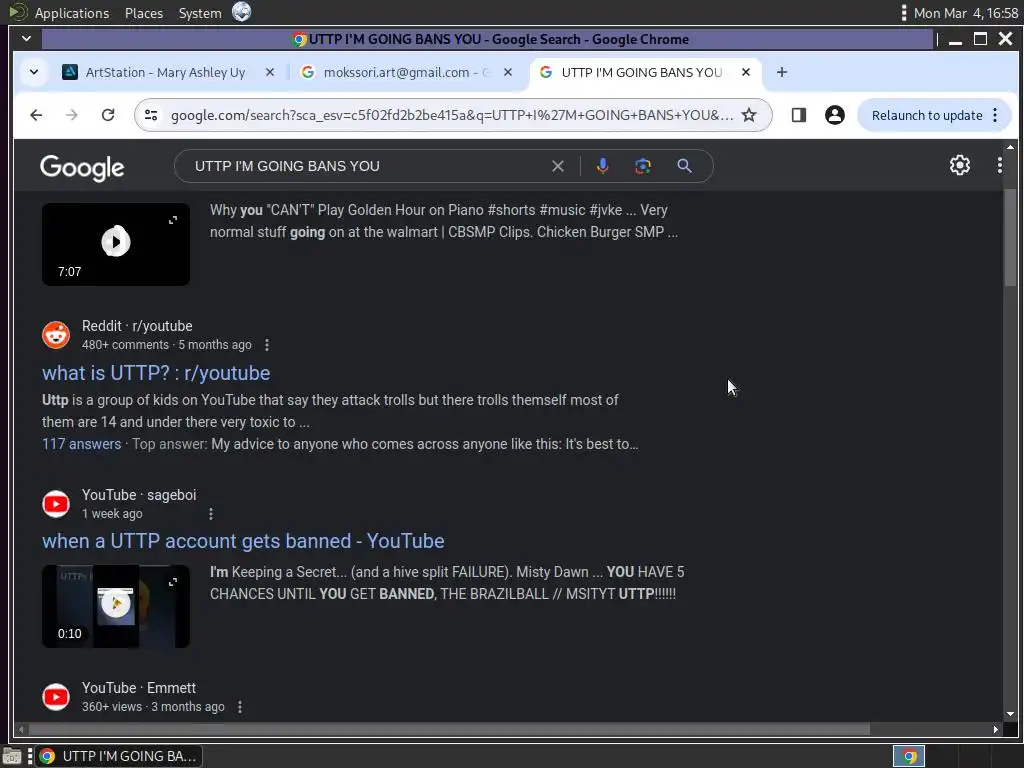The image size is (1024, 768).
Task: Click the taskbar entry UTTP I'M GOING BA...
Action: (x=118, y=756)
